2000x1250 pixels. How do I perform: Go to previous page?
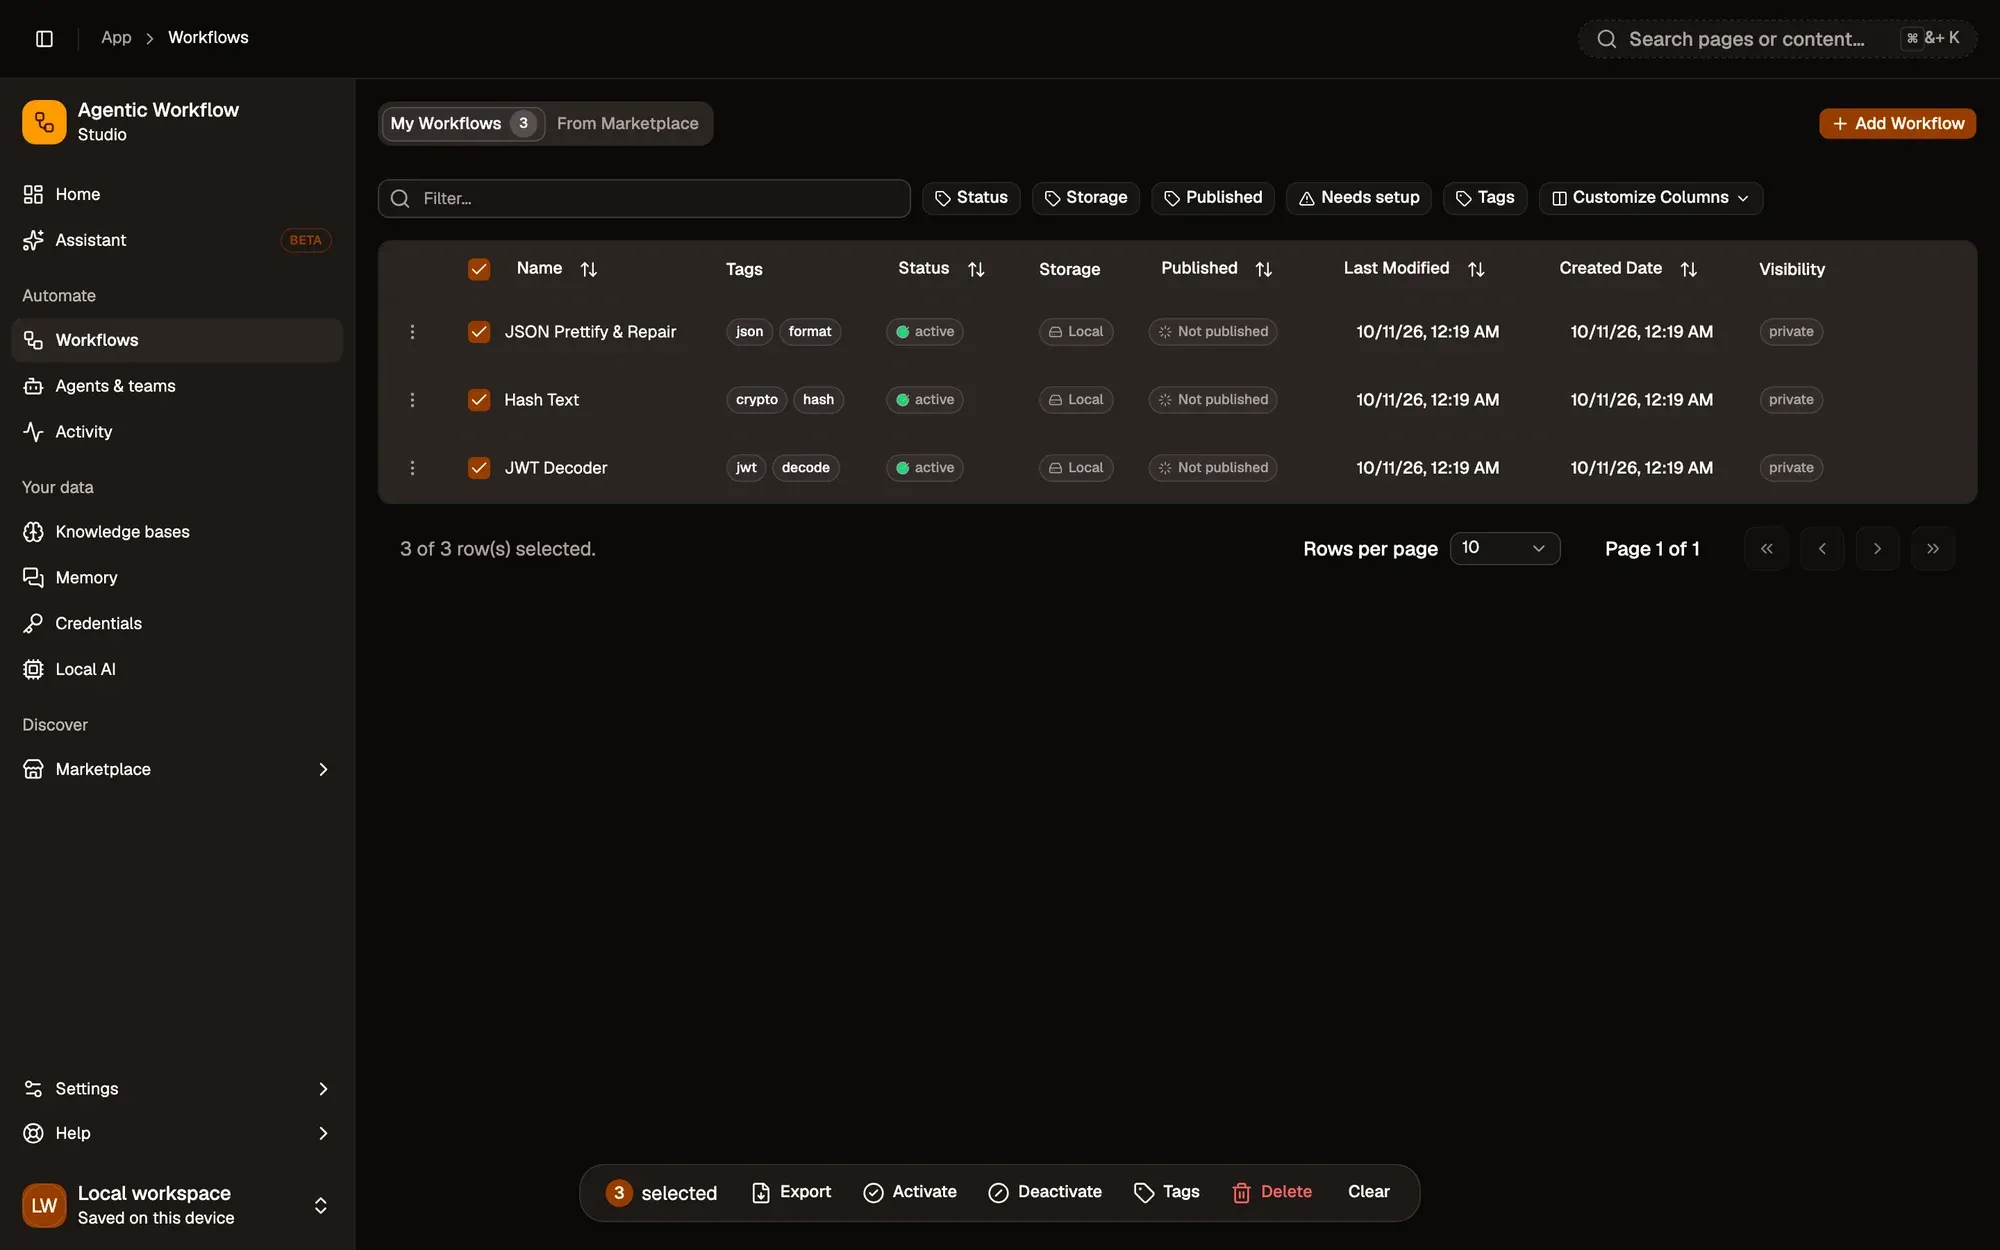coord(1822,549)
